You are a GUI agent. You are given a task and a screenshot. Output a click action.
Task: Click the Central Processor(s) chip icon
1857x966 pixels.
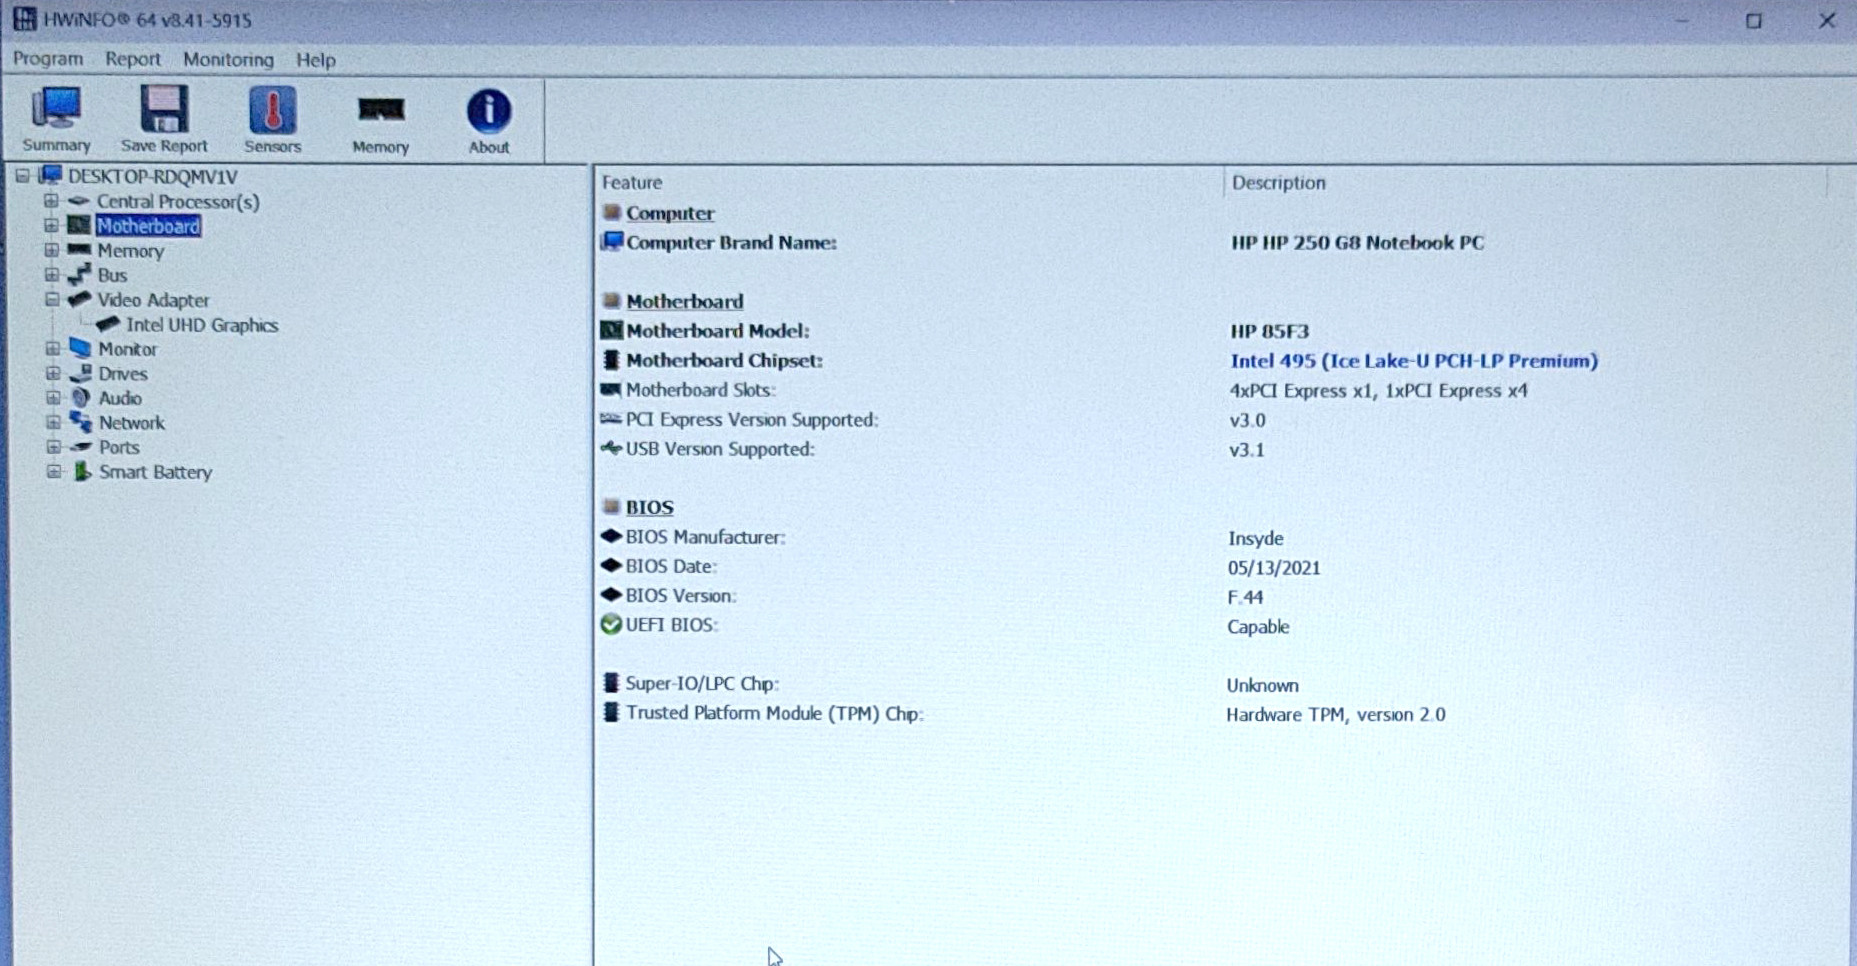click(x=79, y=201)
